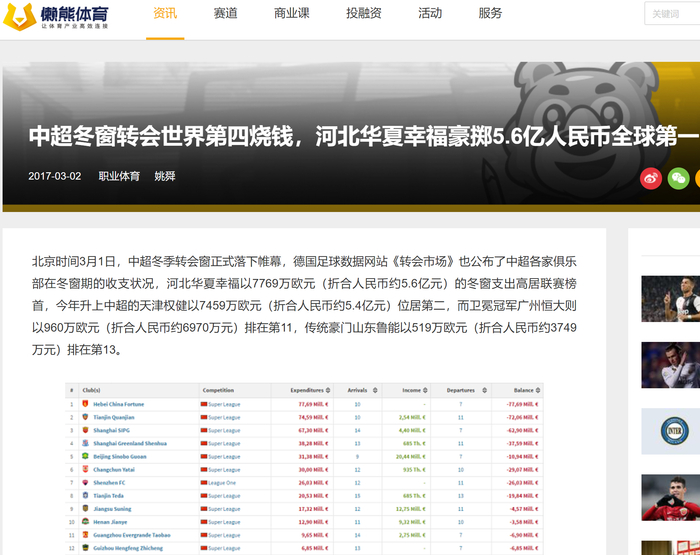Click the Beijing Sinobo Guoan crest
Screen dimensions: 700x555
[x=85, y=456]
